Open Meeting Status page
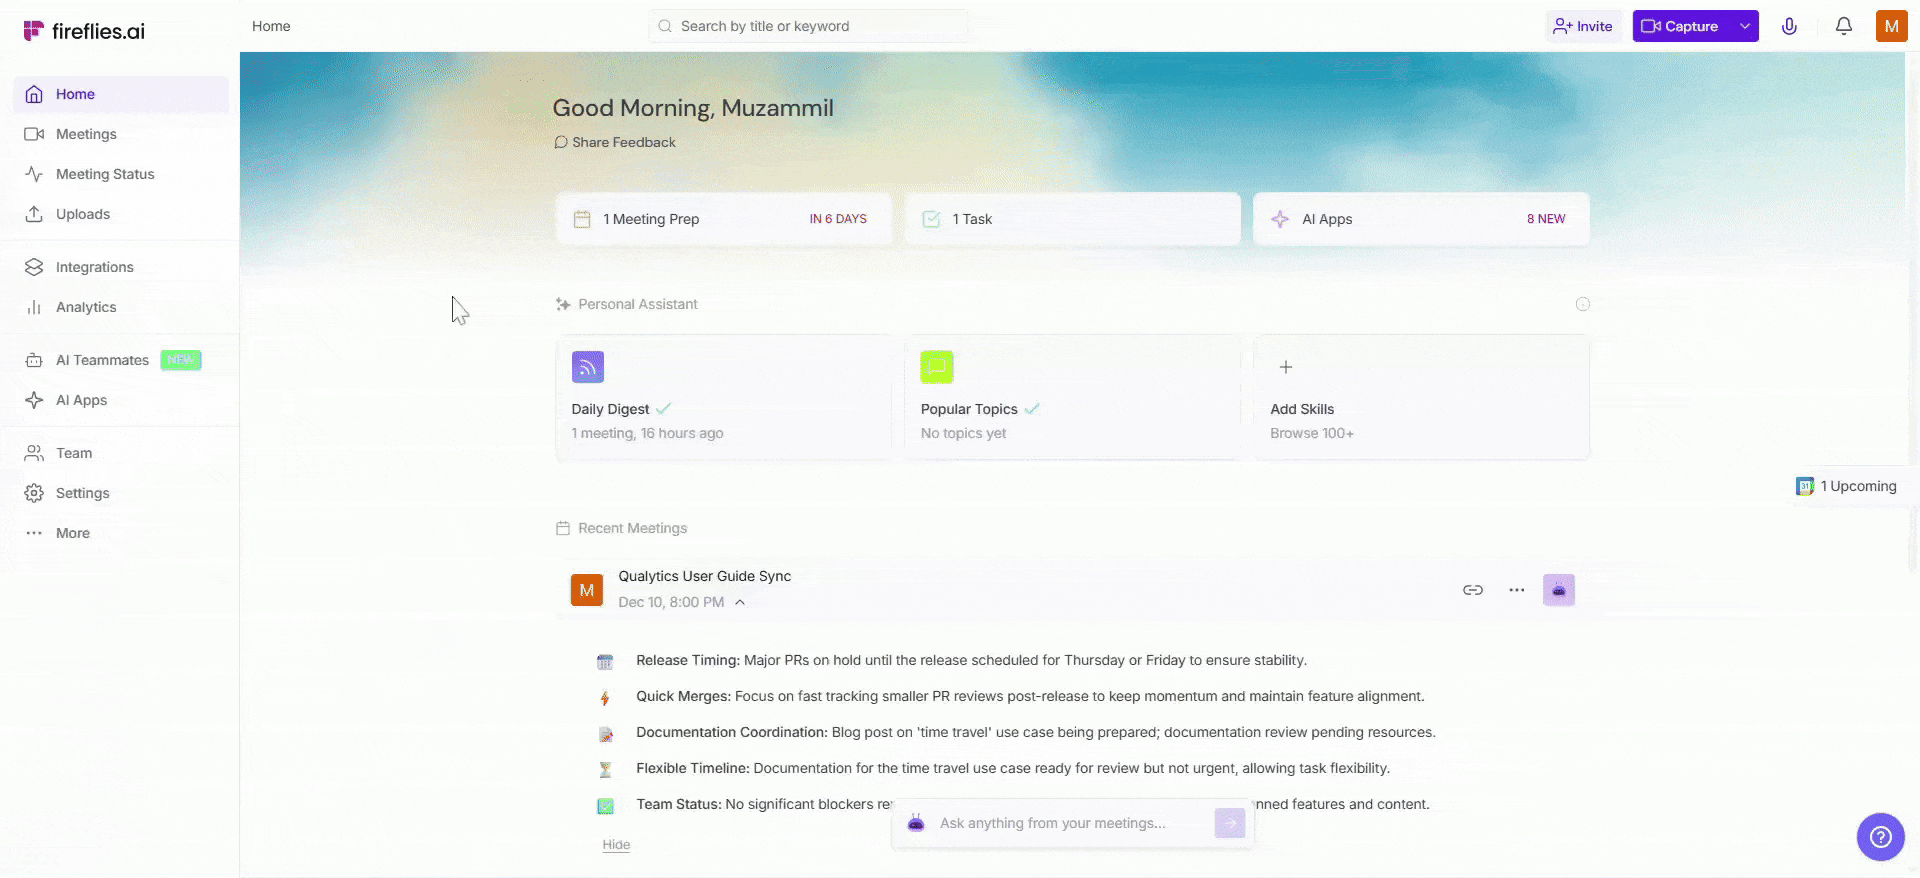This screenshot has width=1920, height=878. (x=121, y=174)
